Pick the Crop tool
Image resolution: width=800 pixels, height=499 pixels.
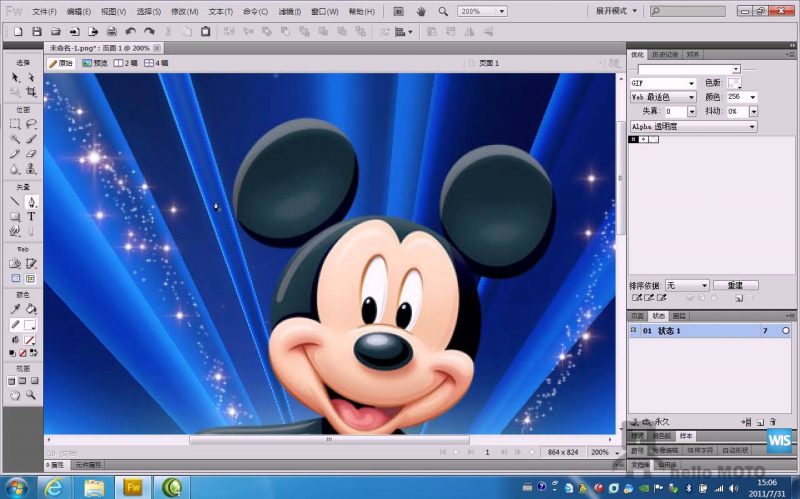pos(31,92)
